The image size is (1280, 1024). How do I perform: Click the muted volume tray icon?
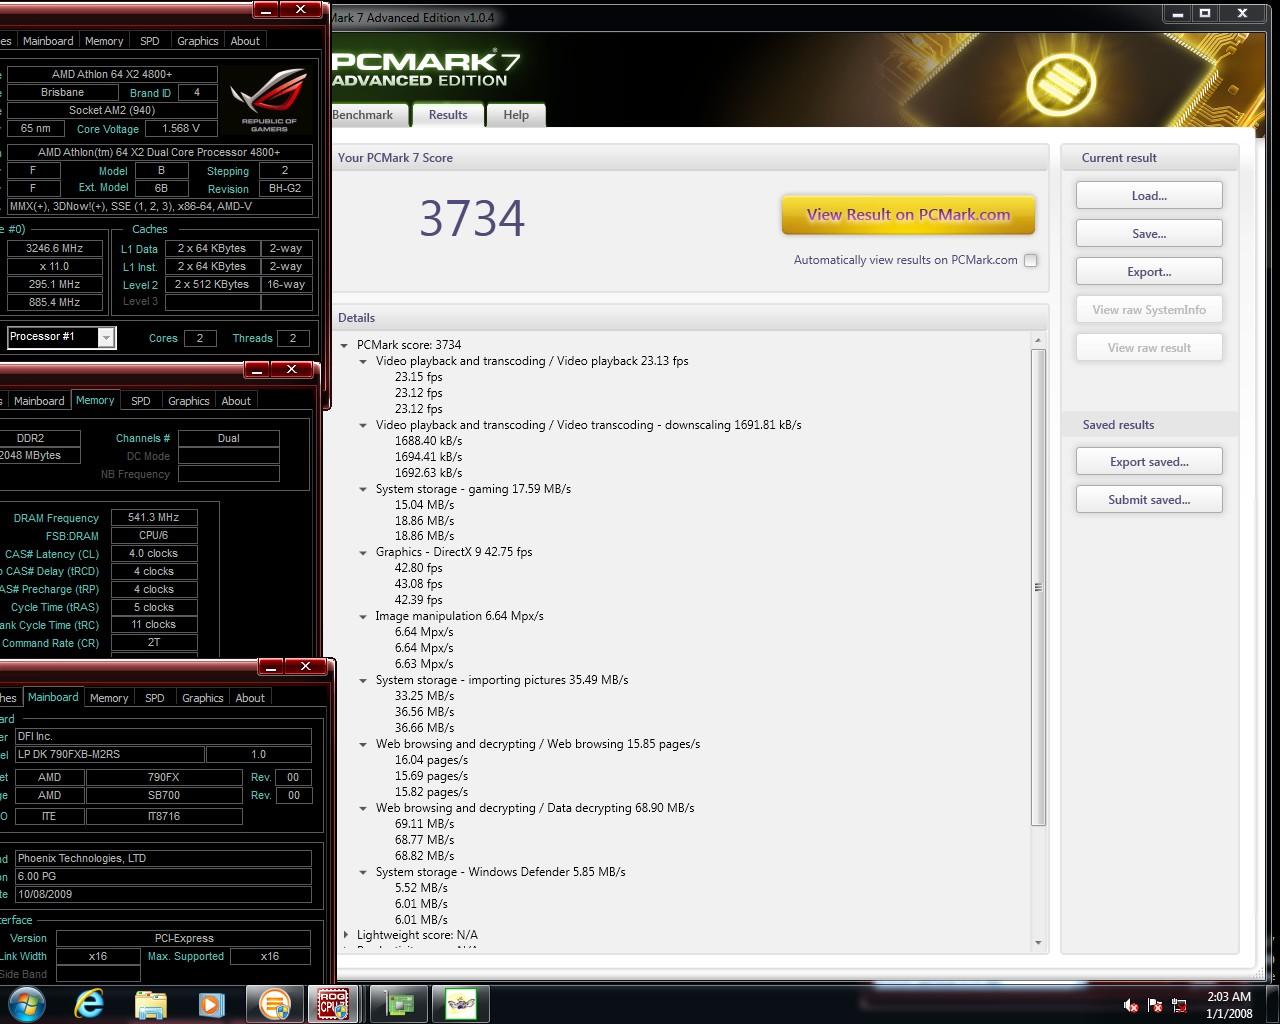1131,1006
